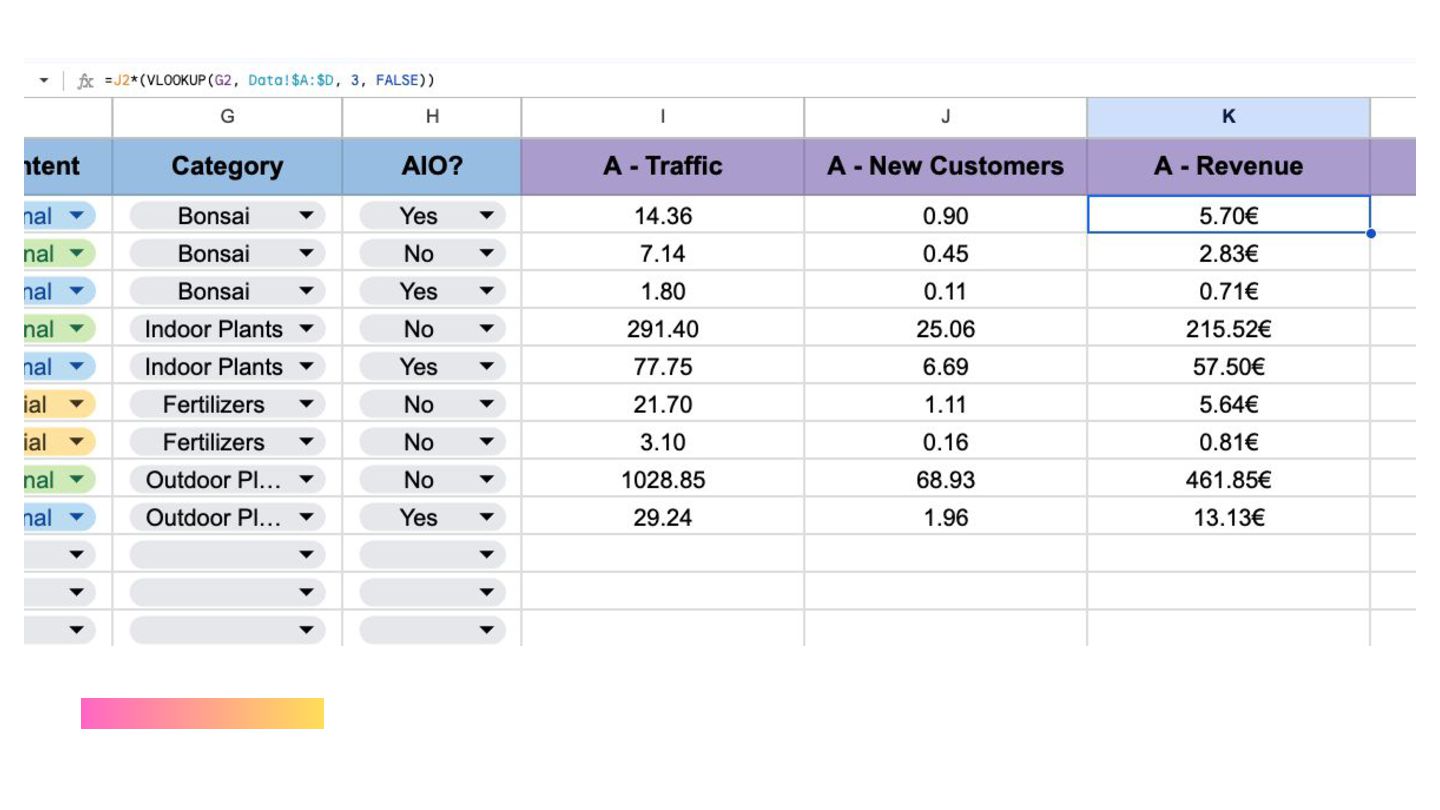Open Bonsai dropdown in the 14.36 traffic row
Image resolution: width=1440 pixels, height=810 pixels.
306,216
